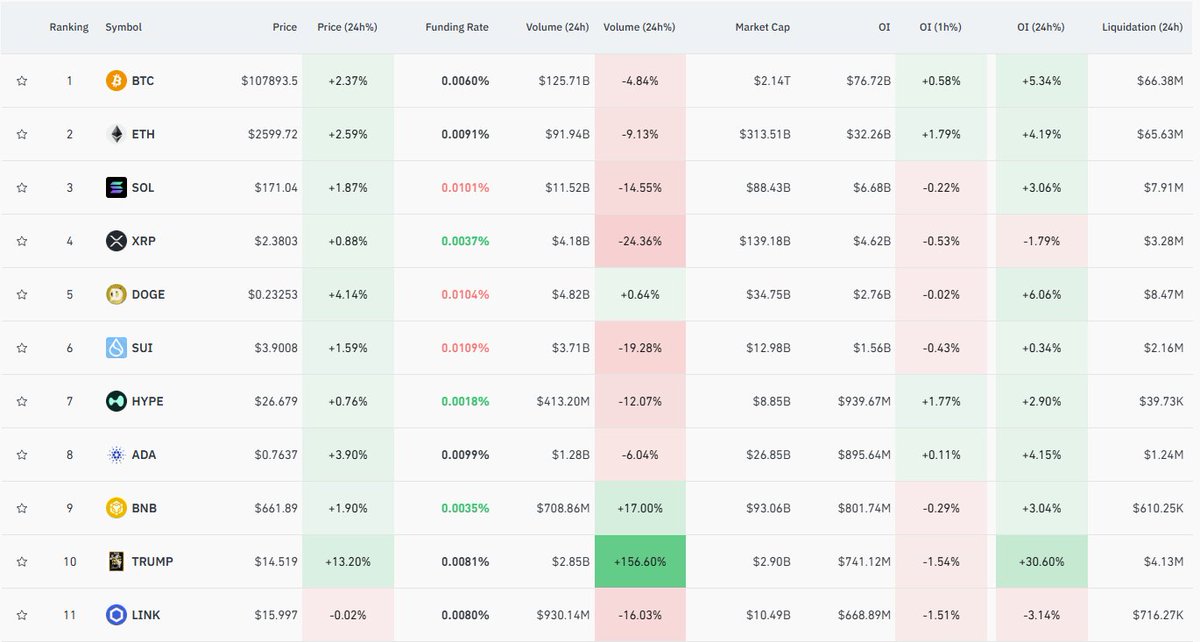Sort by Price column header
Screen dimensions: 1200x642
point(285,27)
